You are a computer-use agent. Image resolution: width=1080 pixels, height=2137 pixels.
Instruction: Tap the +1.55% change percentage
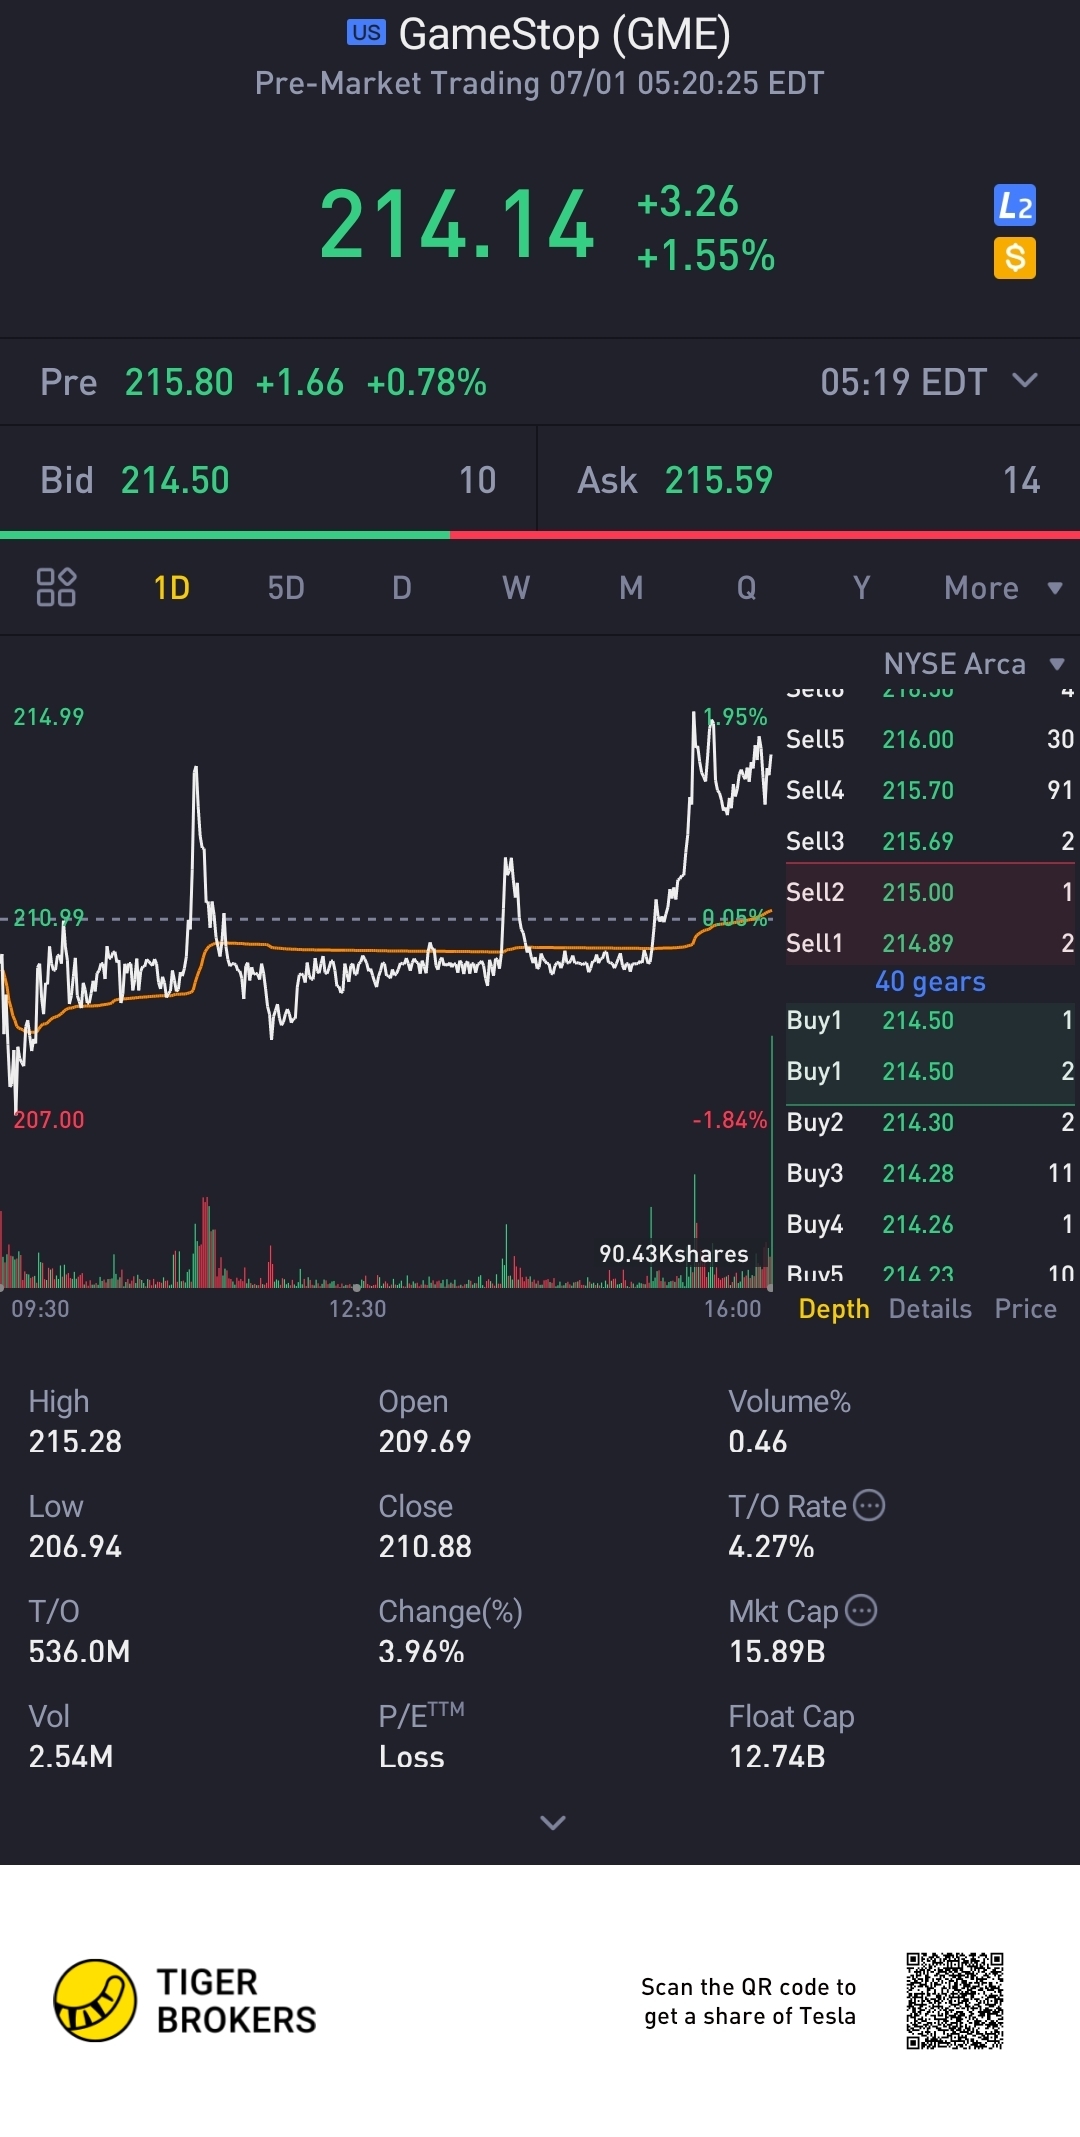coord(706,256)
